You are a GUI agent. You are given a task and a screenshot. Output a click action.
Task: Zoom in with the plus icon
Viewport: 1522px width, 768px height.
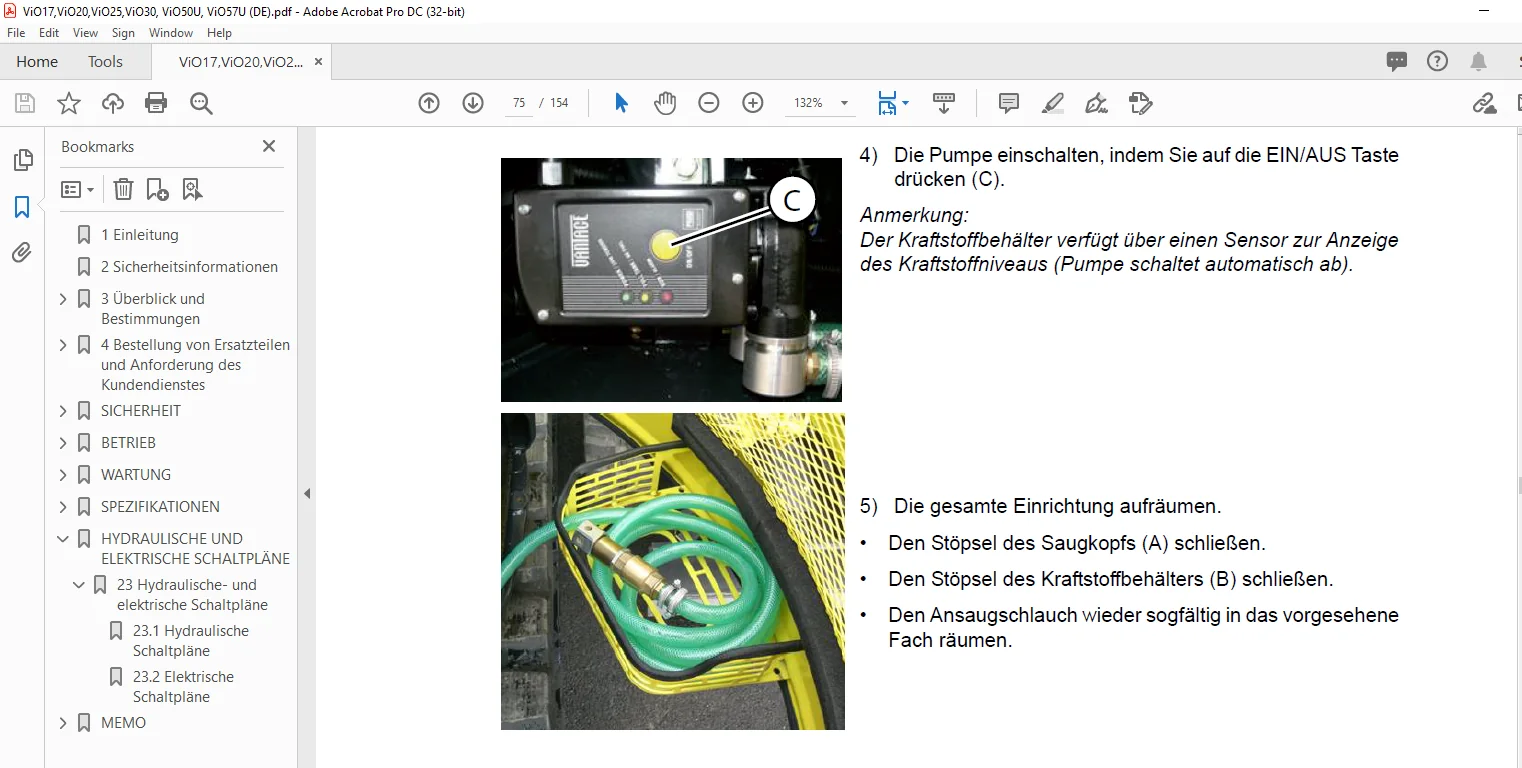point(753,103)
